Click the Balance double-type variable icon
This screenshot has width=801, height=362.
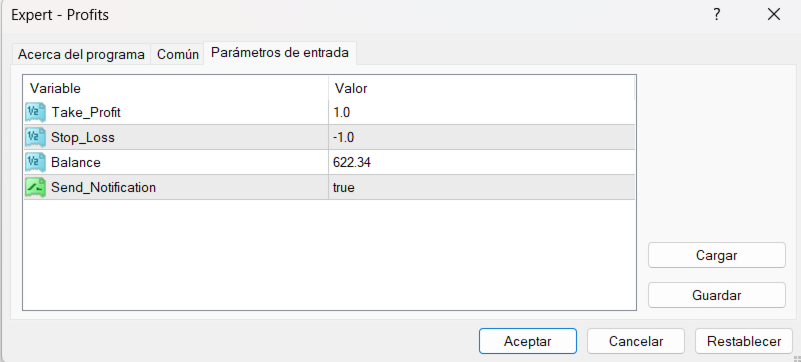35,162
